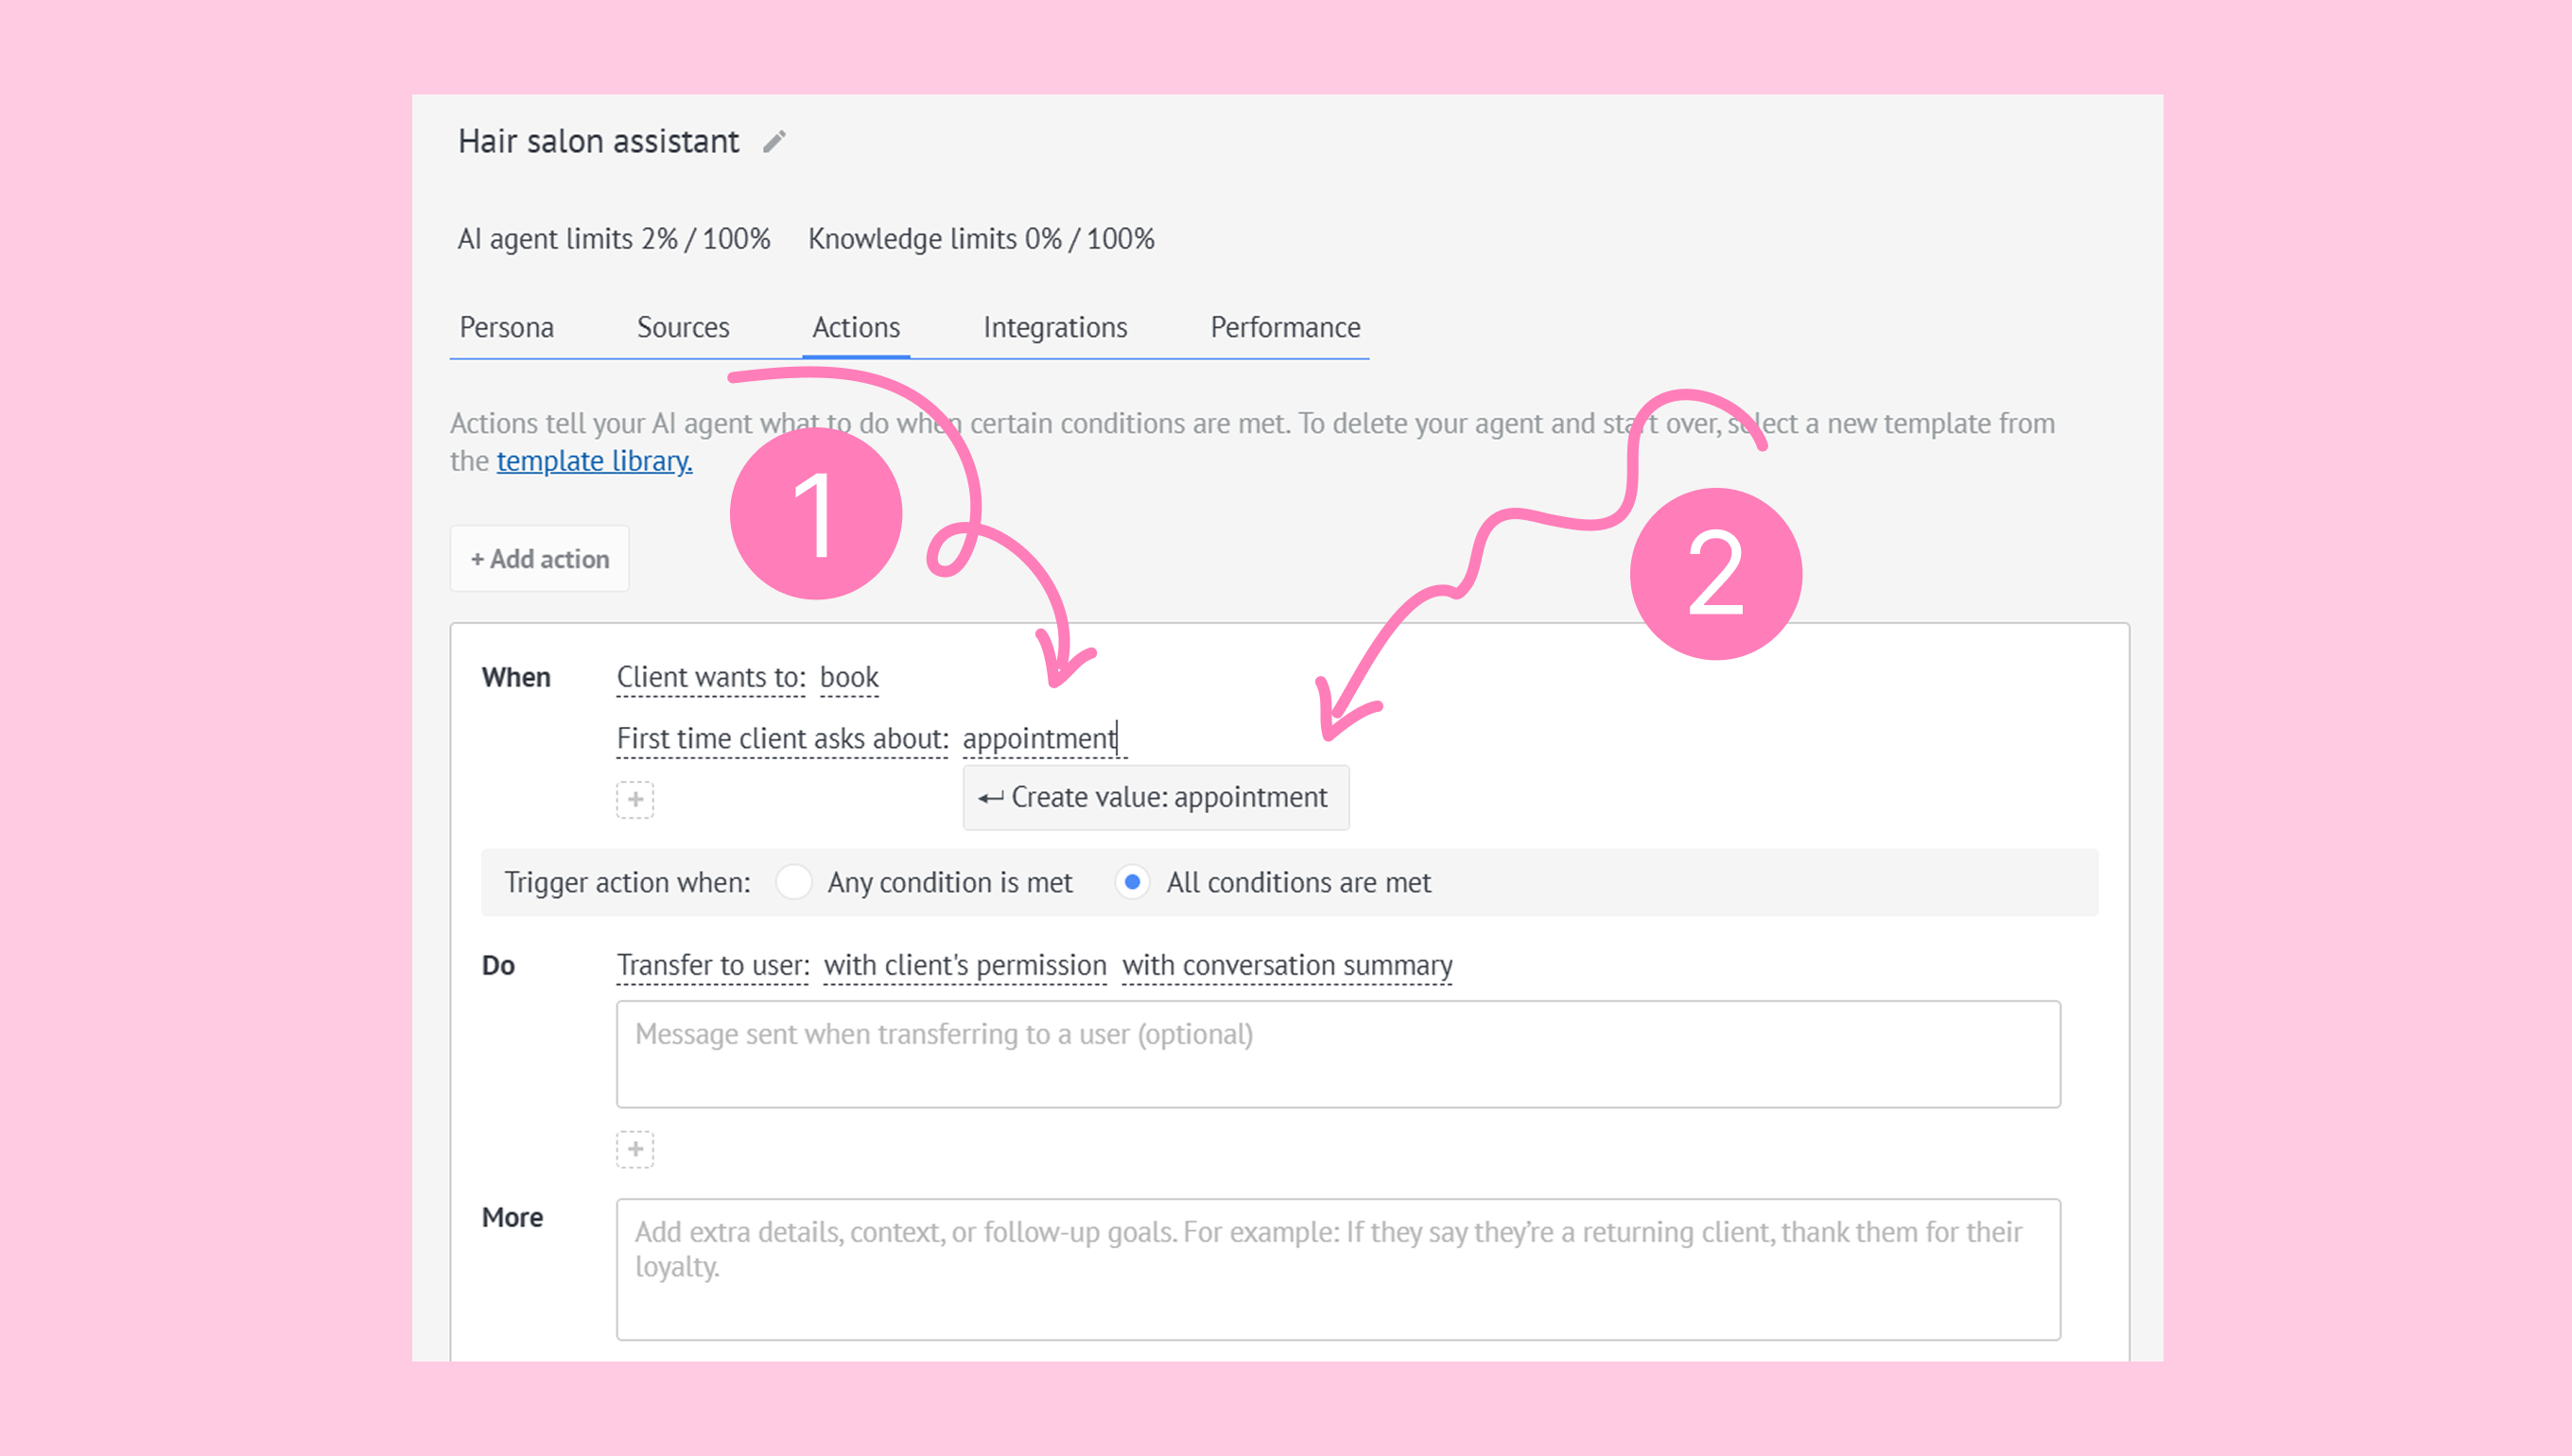The image size is (2572, 1456).
Task: Select 'Any condition is met' radio button
Action: (x=794, y=882)
